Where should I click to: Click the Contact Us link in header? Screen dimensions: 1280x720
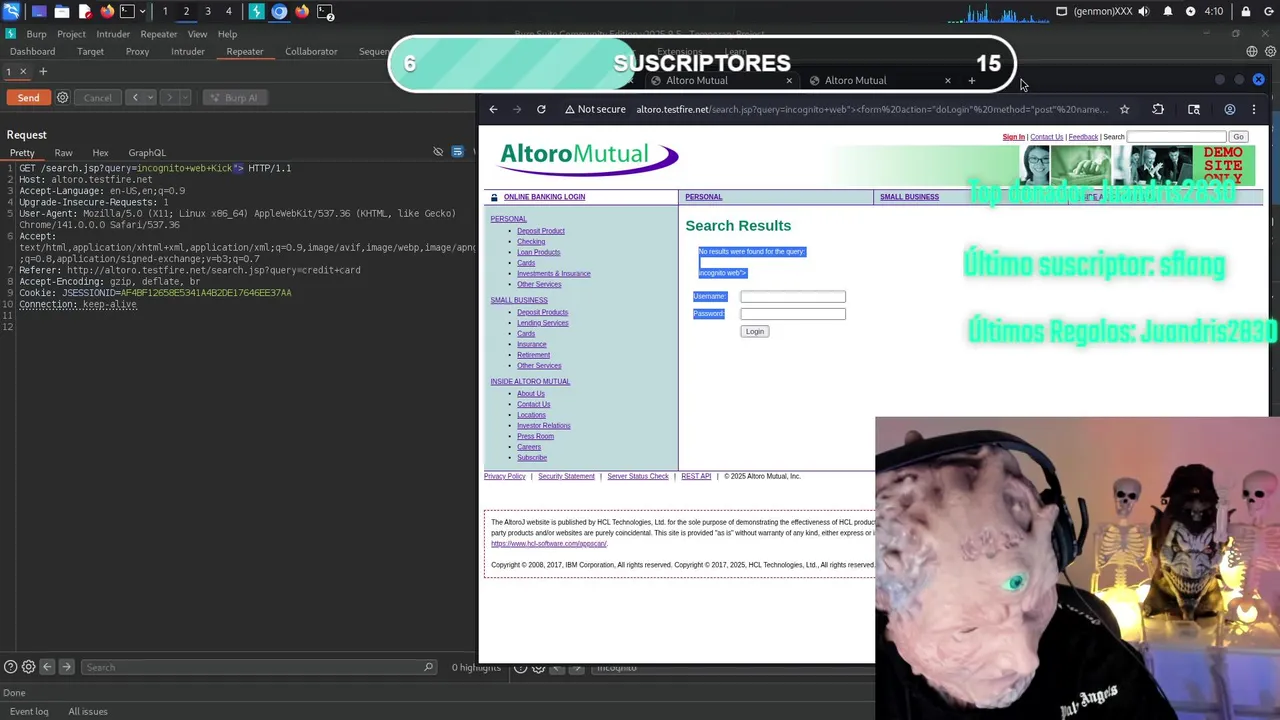(1046, 137)
